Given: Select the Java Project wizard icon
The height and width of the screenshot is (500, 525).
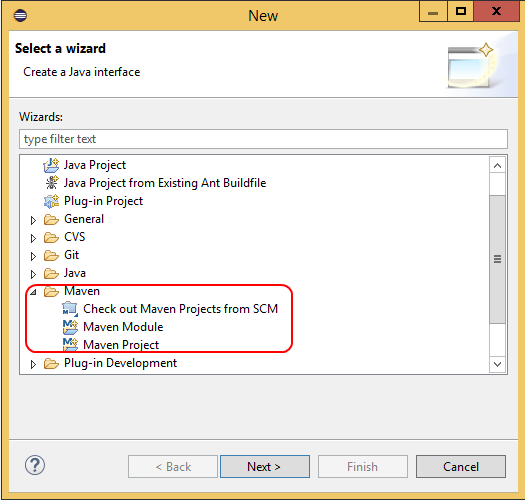Looking at the screenshot, I should (51, 165).
